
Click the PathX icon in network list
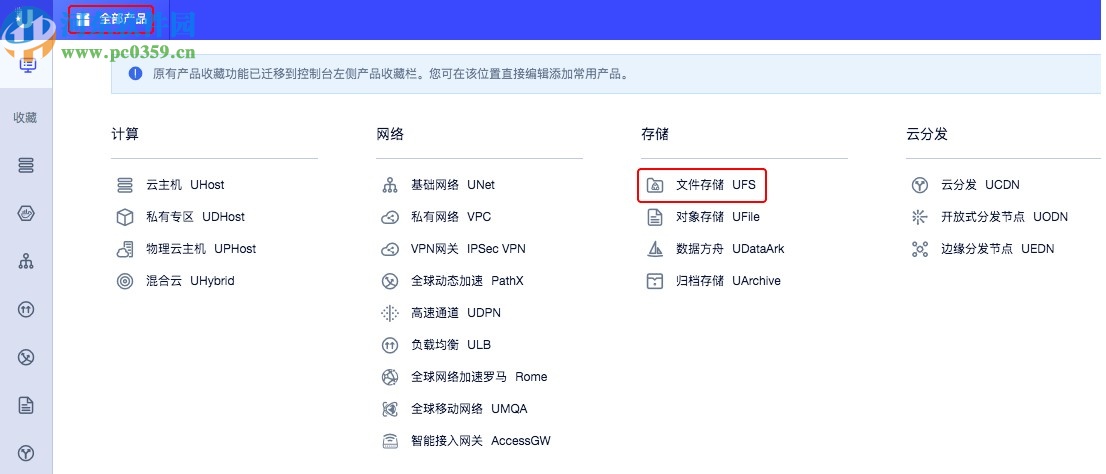390,281
